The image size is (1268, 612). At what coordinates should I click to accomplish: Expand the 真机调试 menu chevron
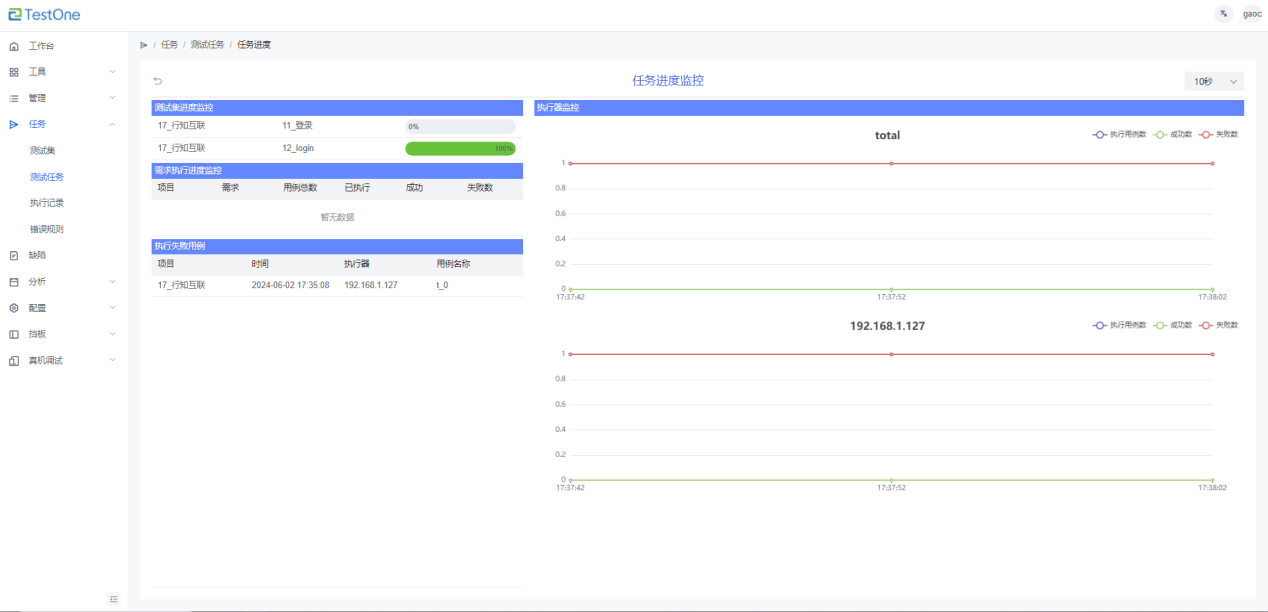112,360
